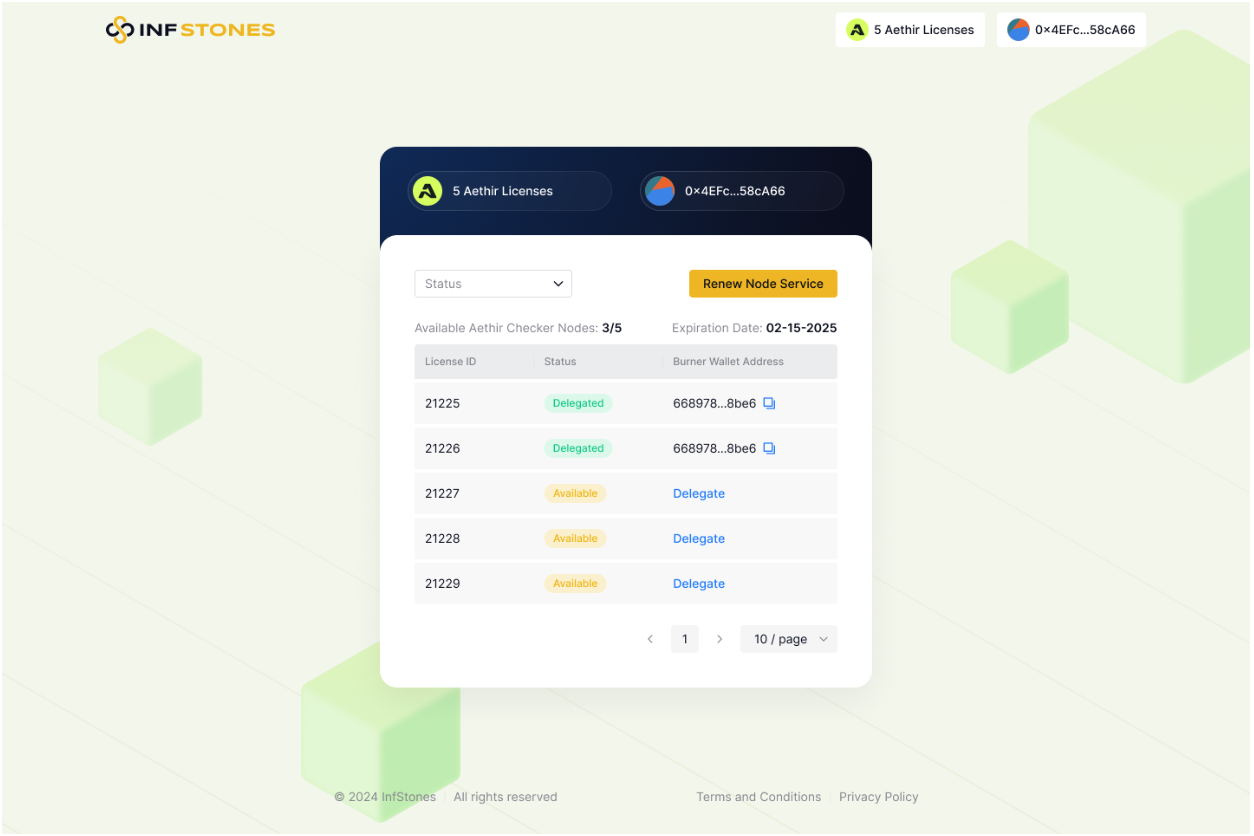Click the Aethir icon in top header
The height and width of the screenshot is (836, 1254).
coord(857,30)
